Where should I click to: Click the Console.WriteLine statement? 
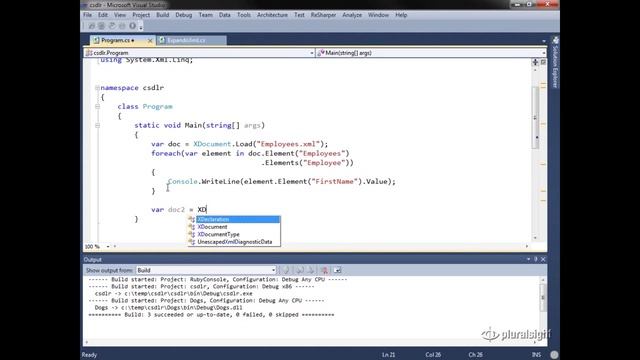(282, 182)
